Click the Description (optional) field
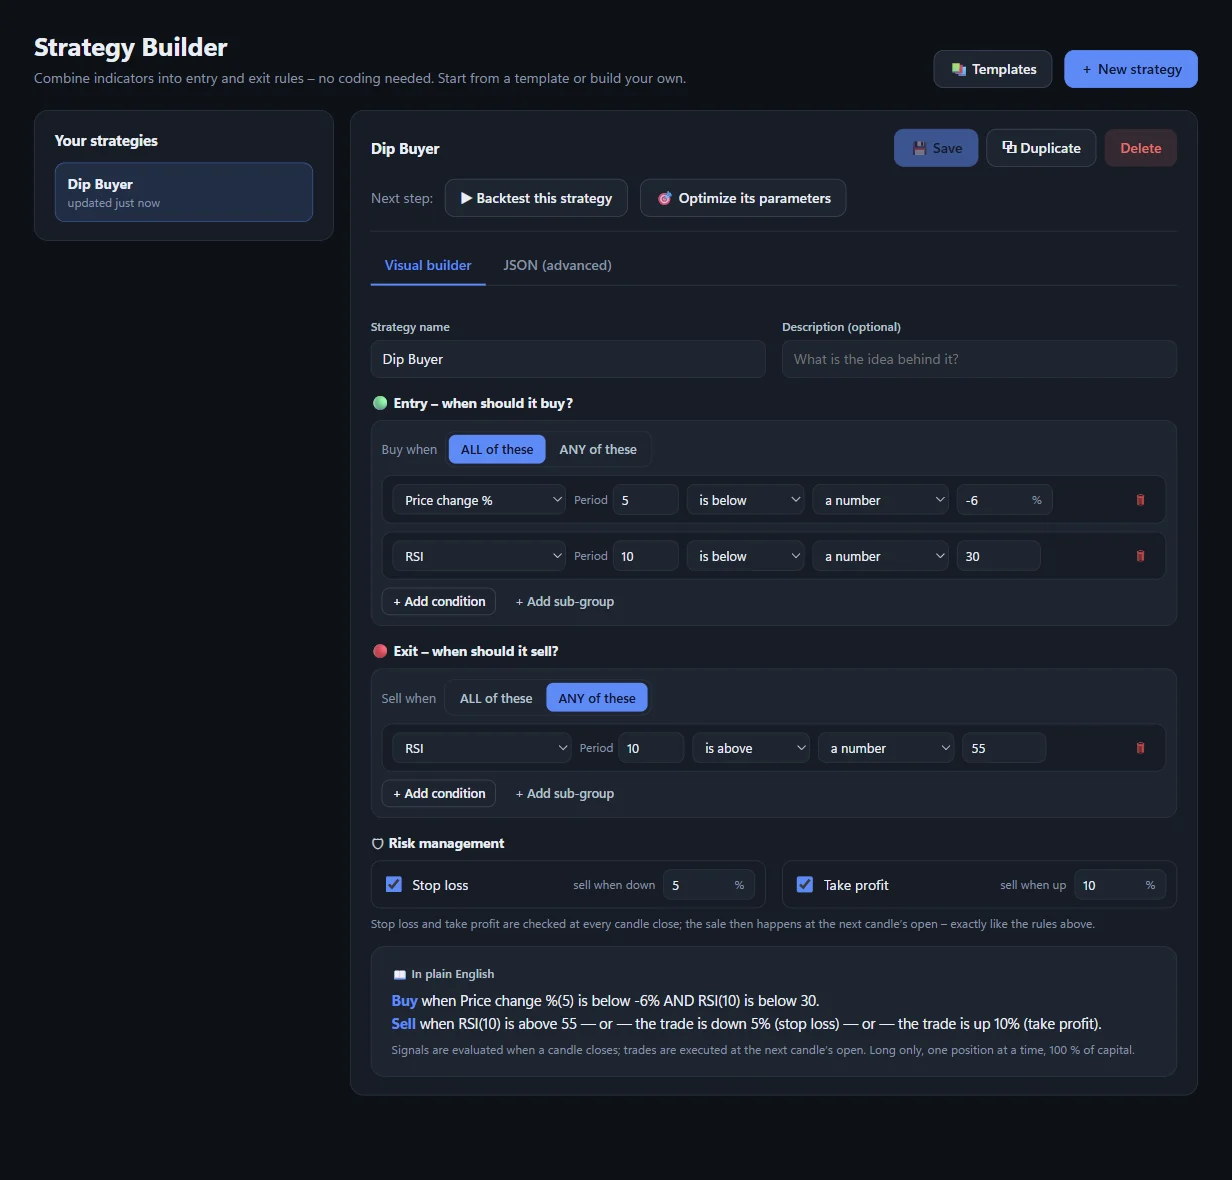The height and width of the screenshot is (1180, 1232). click(x=979, y=359)
